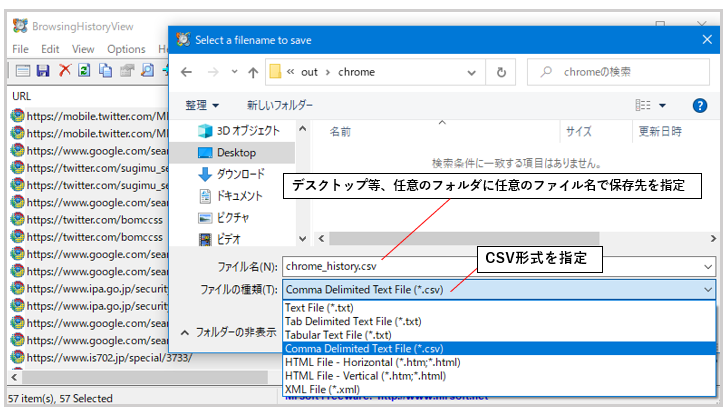The image size is (725, 413).
Task: Open the blue help question mark
Action: pyautogui.click(x=700, y=106)
